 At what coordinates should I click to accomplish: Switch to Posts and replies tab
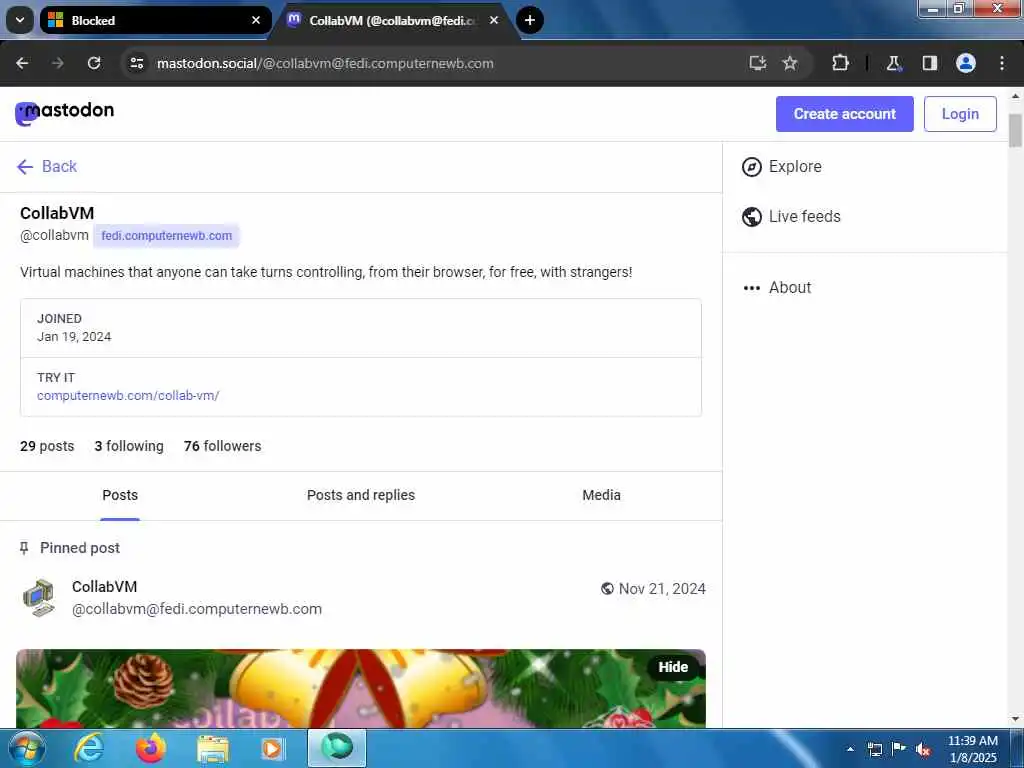point(361,495)
